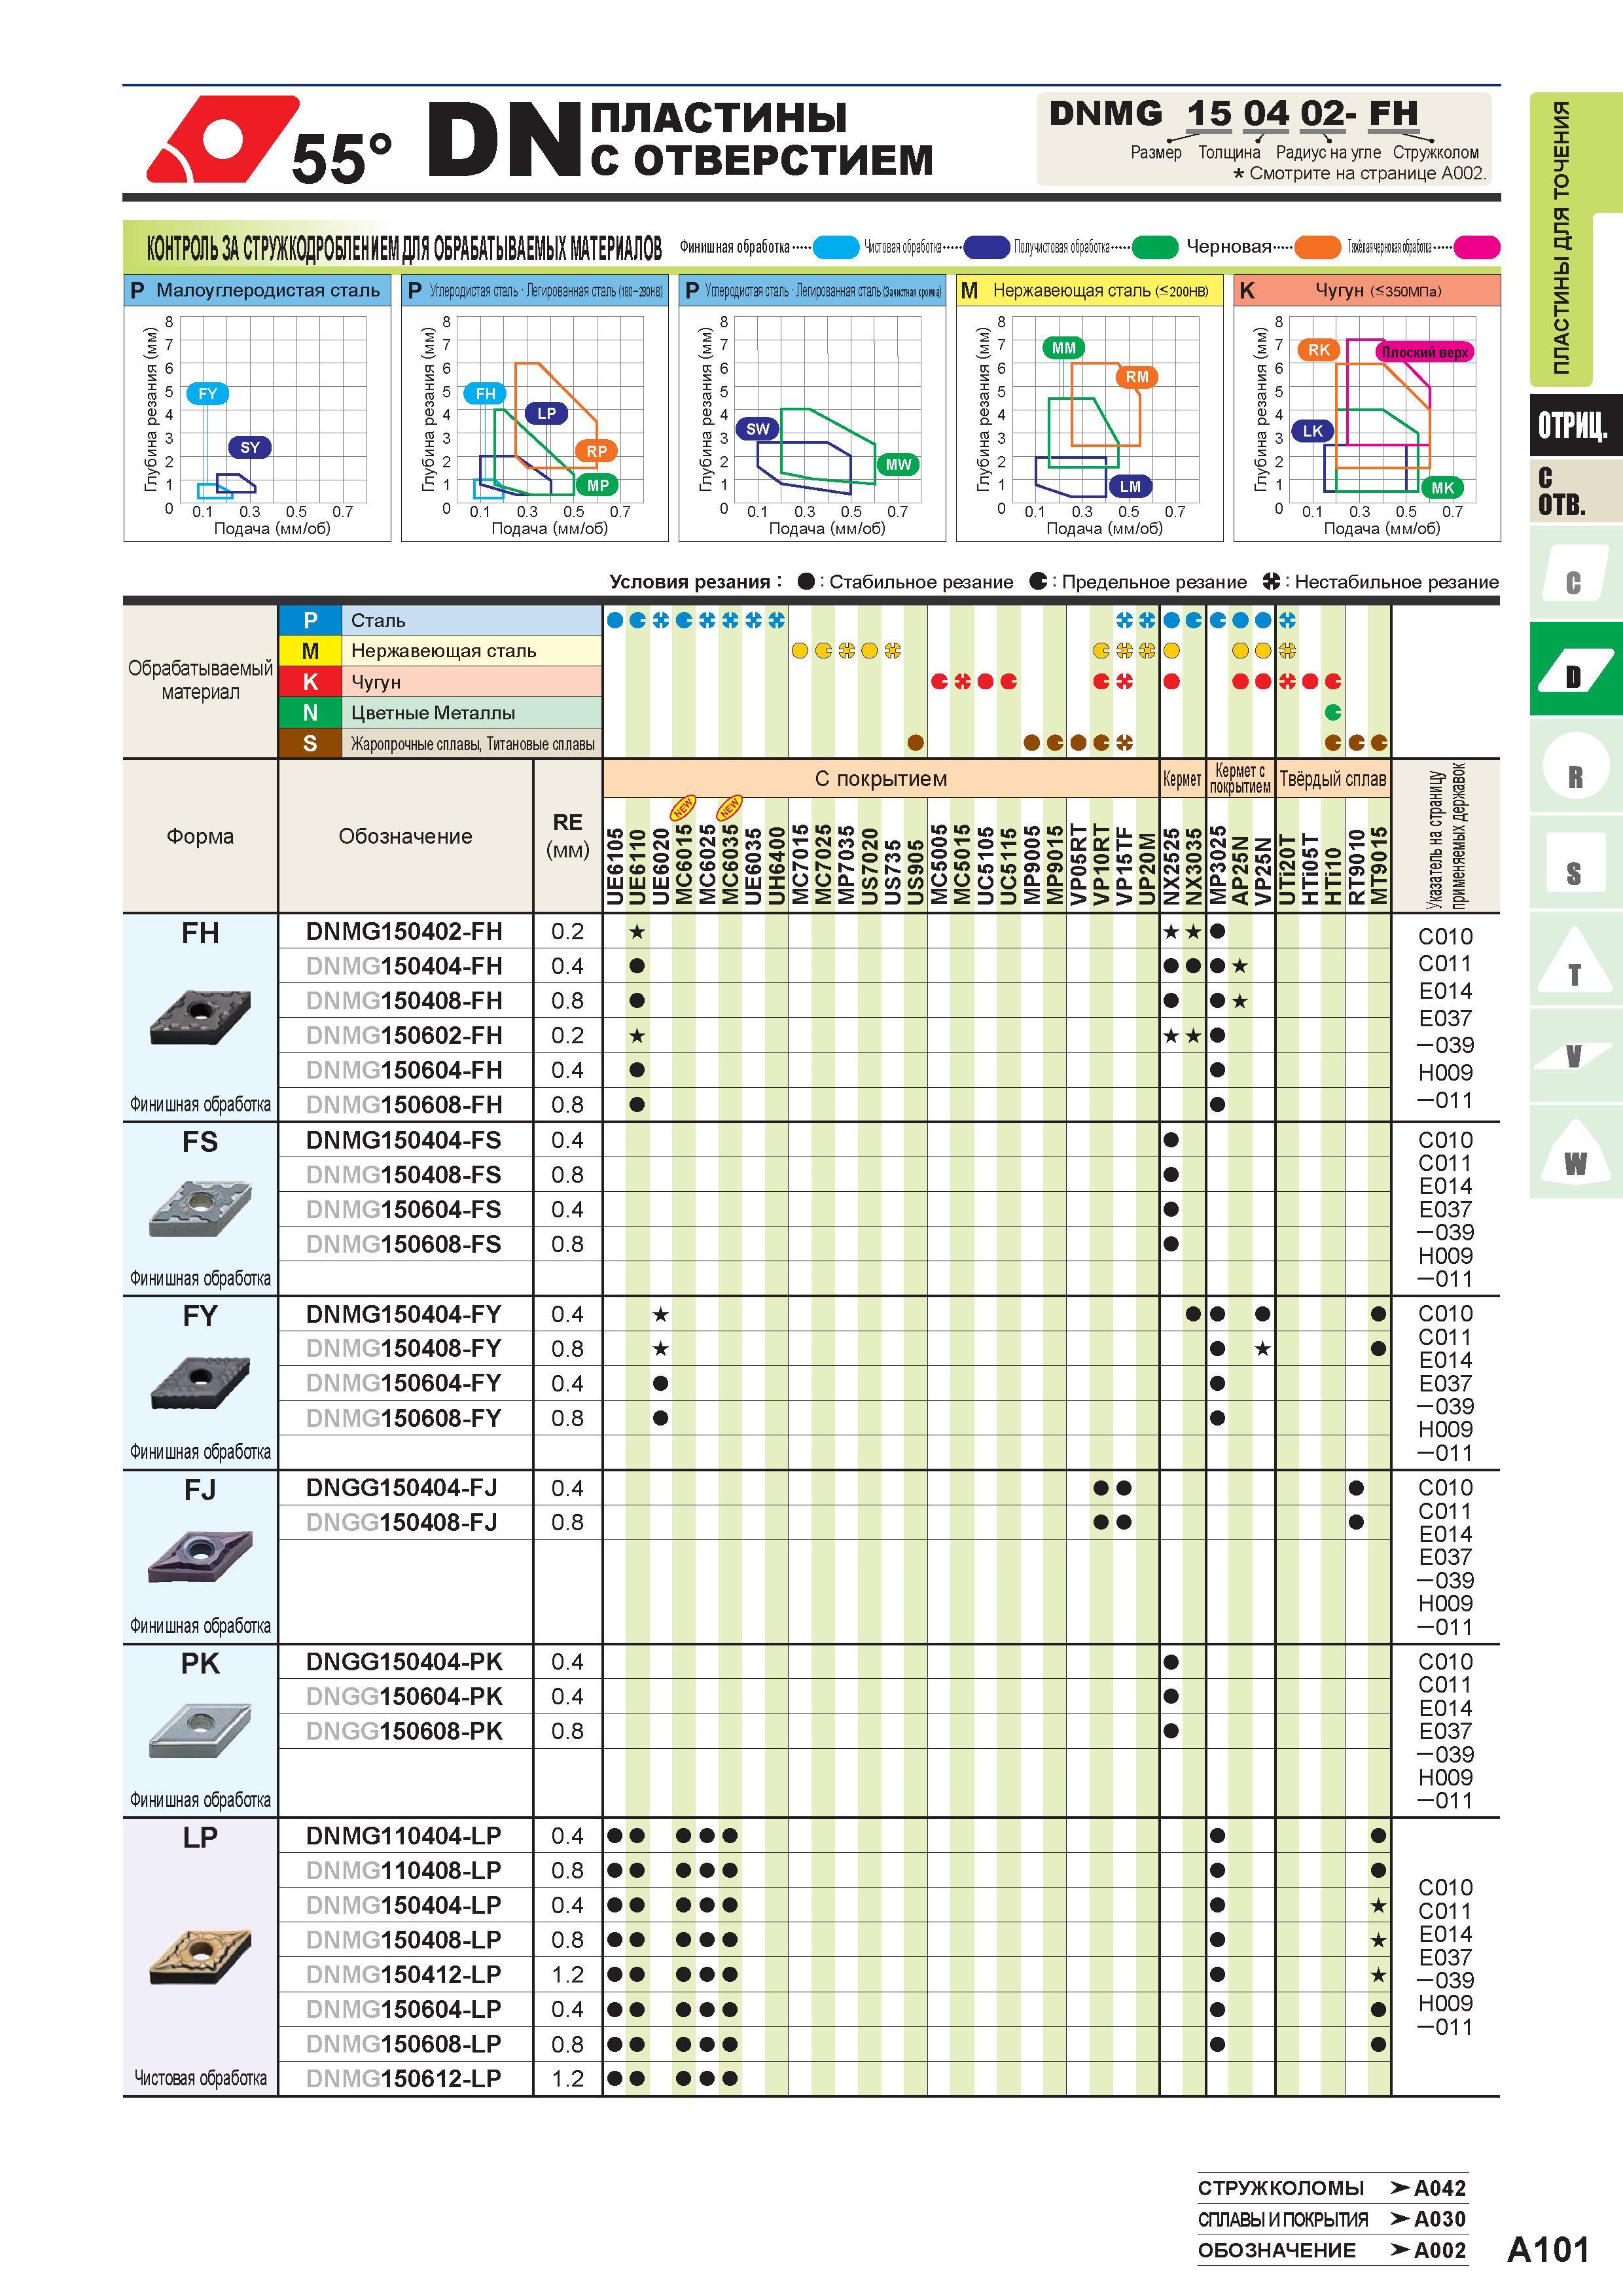Click the LK chipbreaker badge in cast iron chart
This screenshot has height=2296, width=1623.
click(x=1313, y=431)
